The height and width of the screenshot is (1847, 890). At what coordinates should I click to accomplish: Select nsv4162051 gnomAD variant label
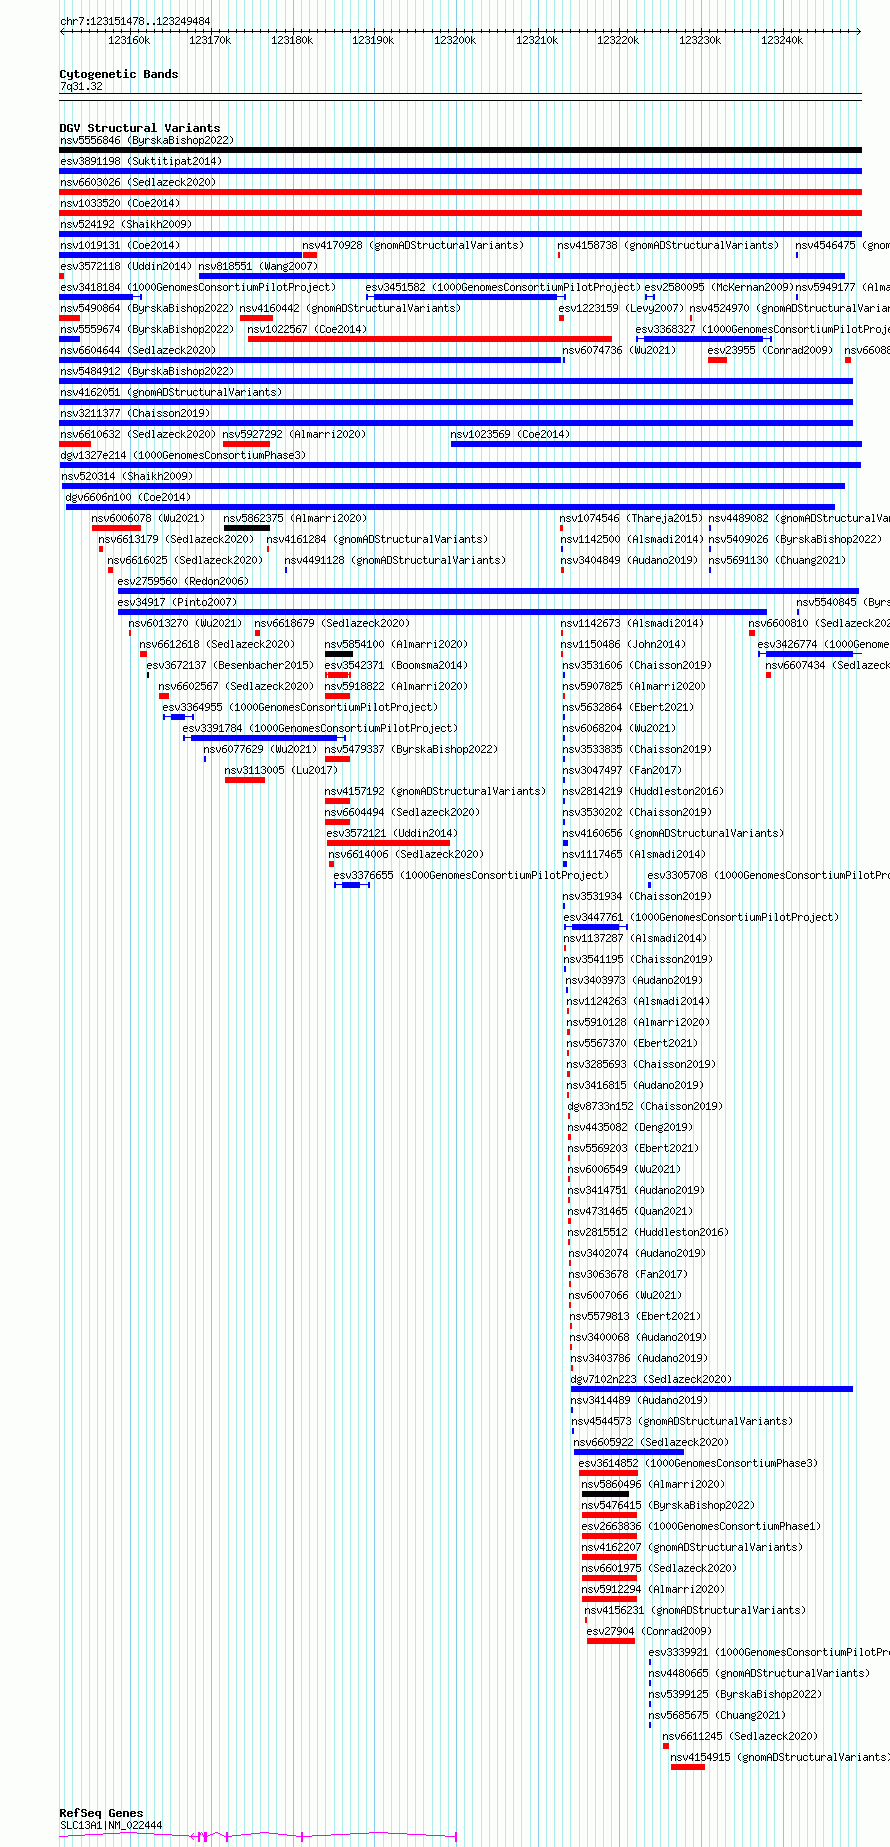point(171,392)
